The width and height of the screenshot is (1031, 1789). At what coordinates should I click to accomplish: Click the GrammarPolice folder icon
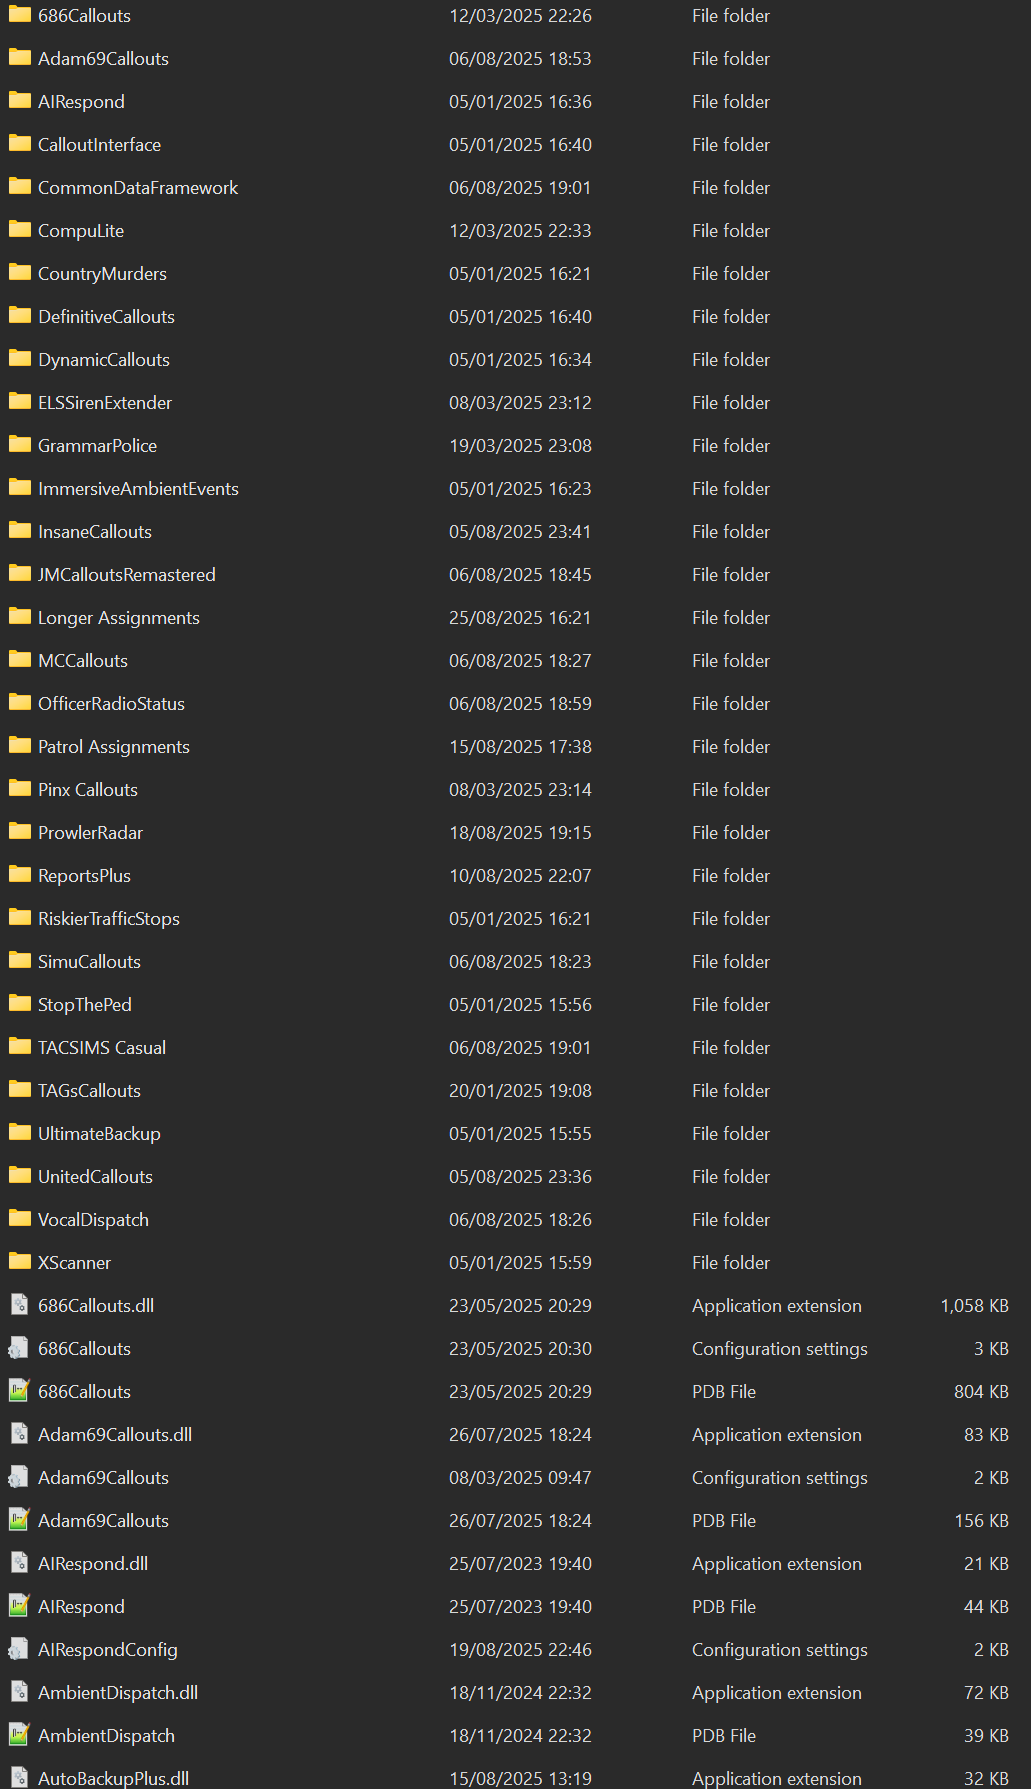click(19, 445)
